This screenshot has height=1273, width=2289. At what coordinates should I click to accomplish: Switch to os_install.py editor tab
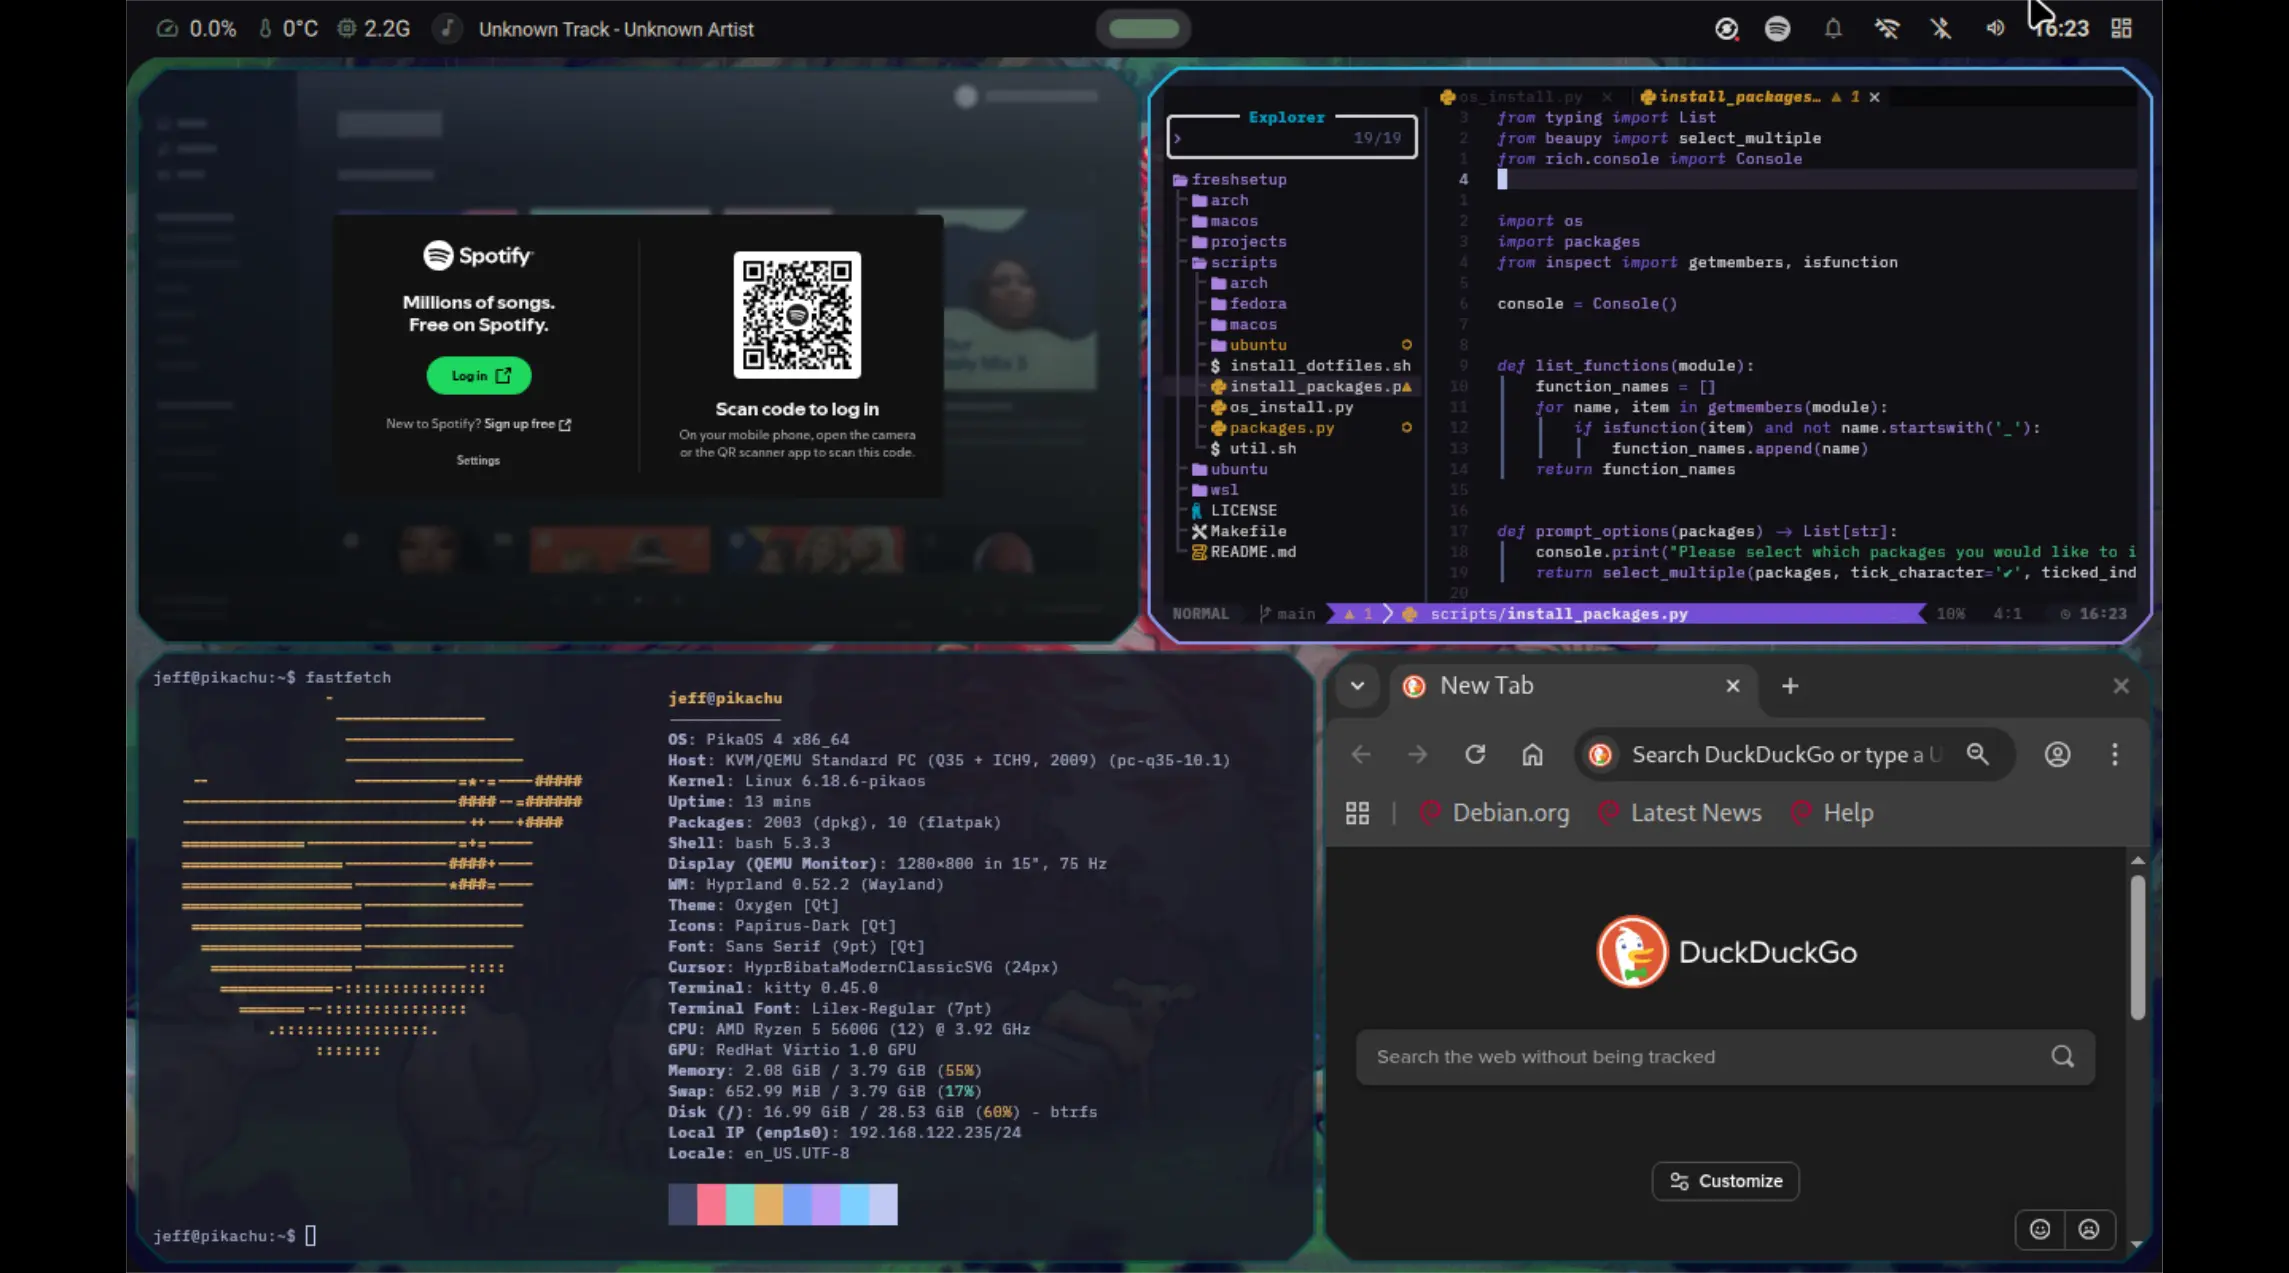[1519, 97]
